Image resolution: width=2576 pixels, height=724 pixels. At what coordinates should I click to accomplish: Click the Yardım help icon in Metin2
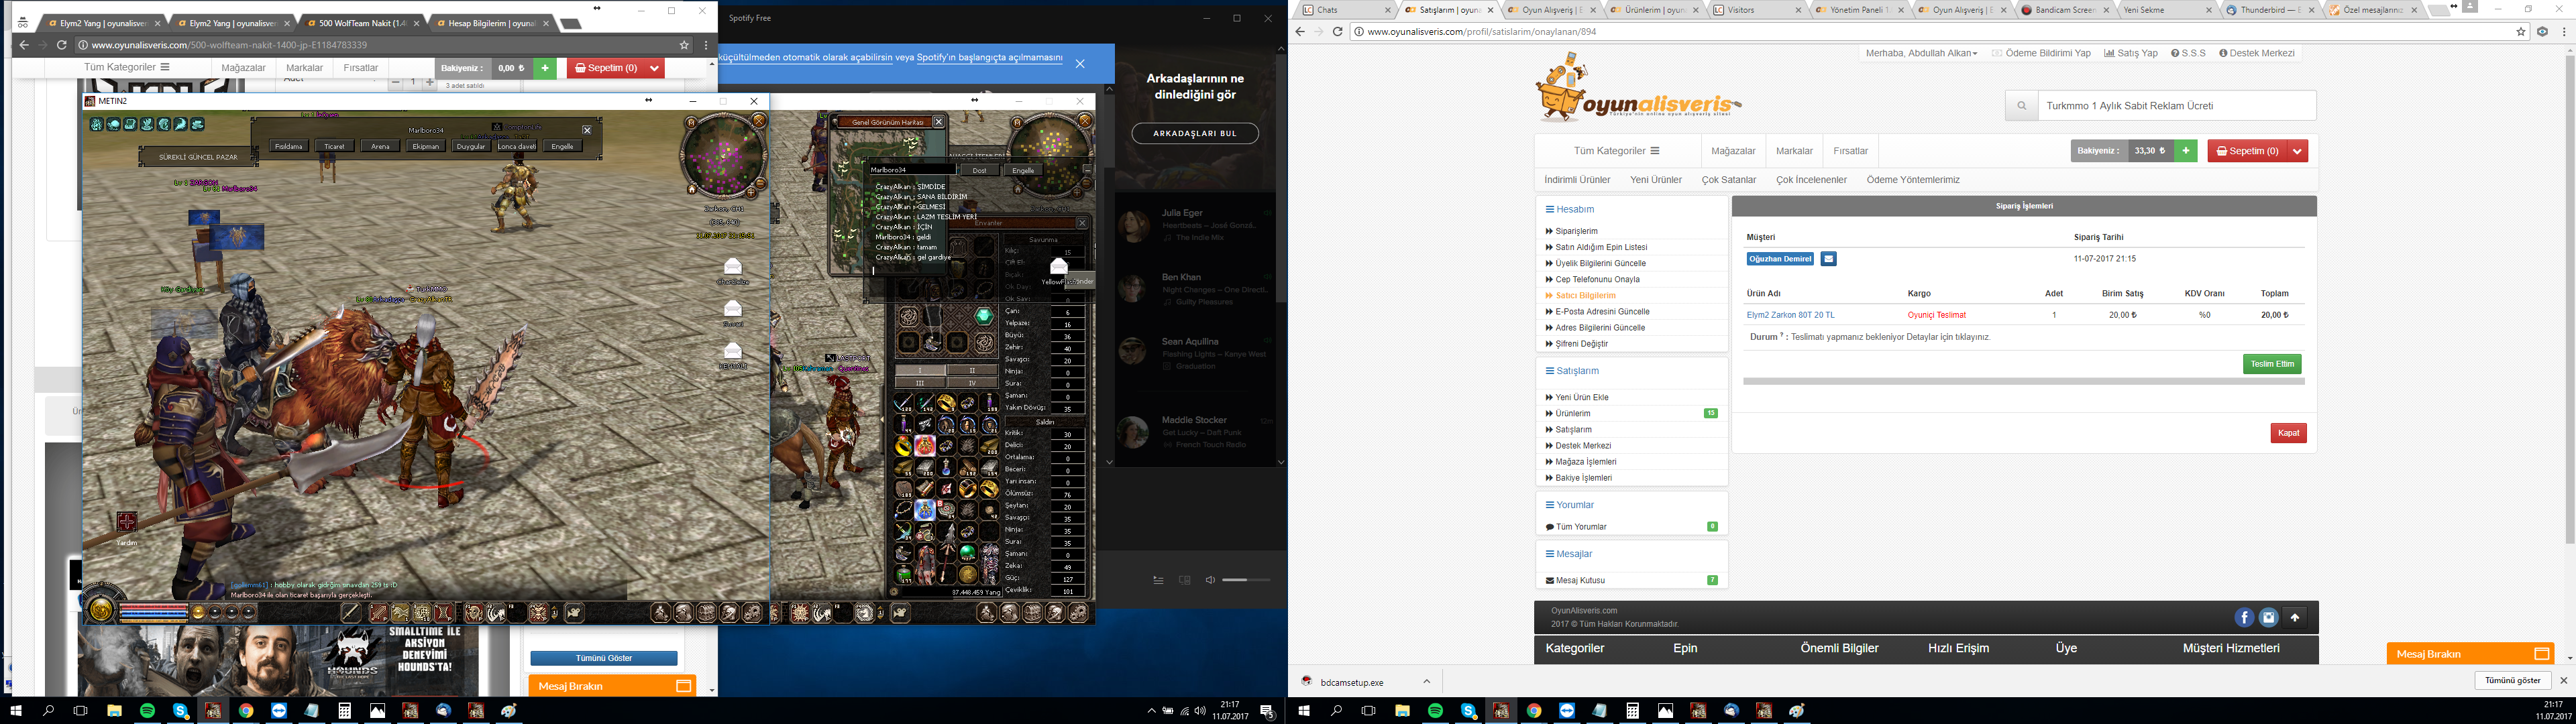point(126,522)
